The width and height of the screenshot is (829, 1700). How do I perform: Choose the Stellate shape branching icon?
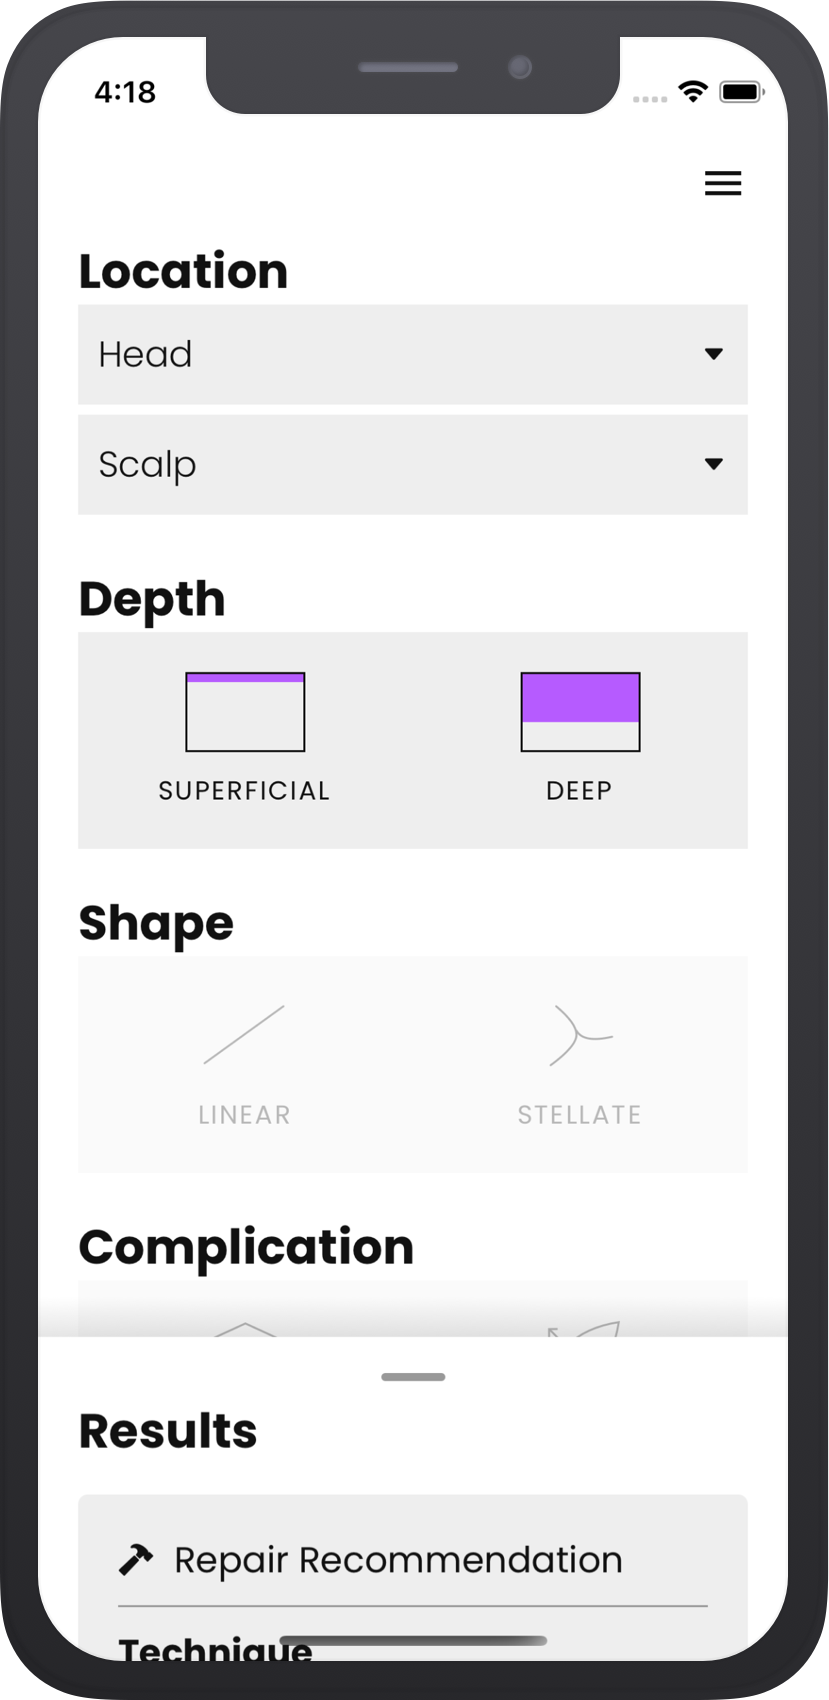[580, 1036]
